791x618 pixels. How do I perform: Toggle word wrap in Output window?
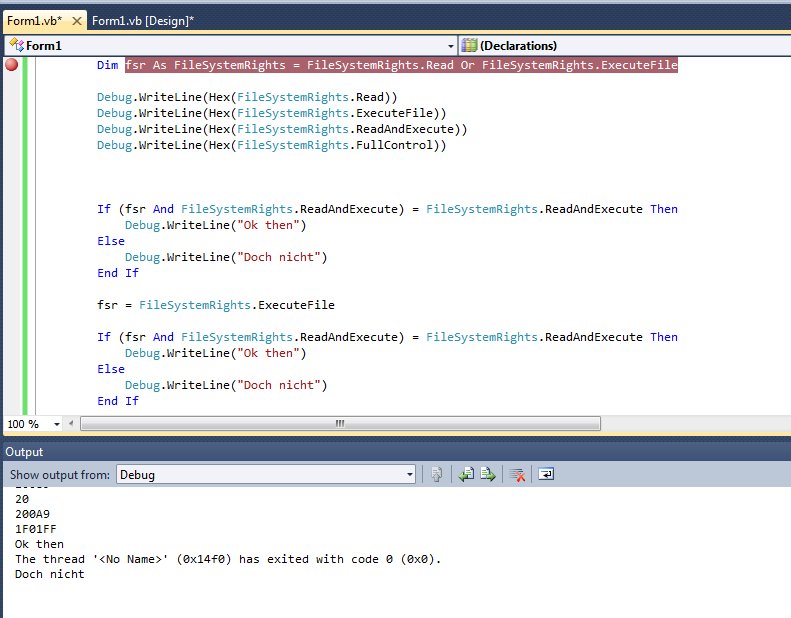coord(546,475)
